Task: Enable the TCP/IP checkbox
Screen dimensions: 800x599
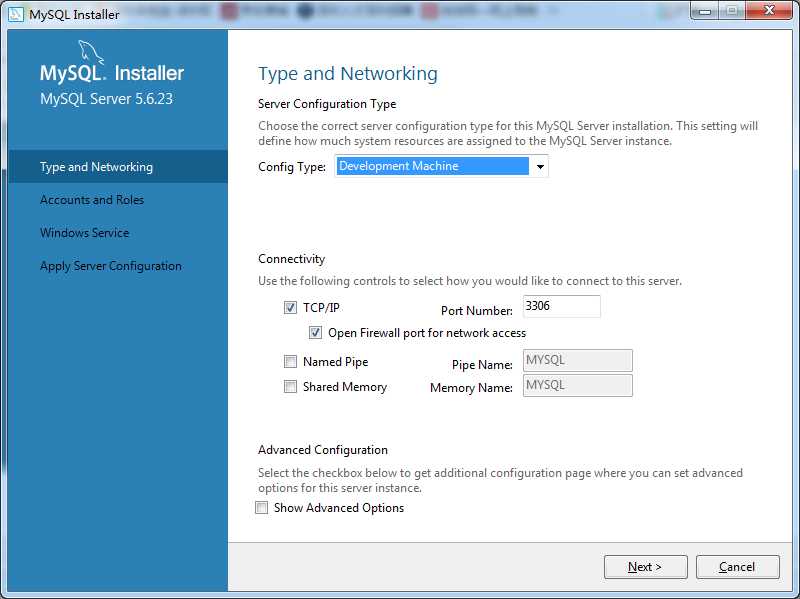Action: pos(290,307)
